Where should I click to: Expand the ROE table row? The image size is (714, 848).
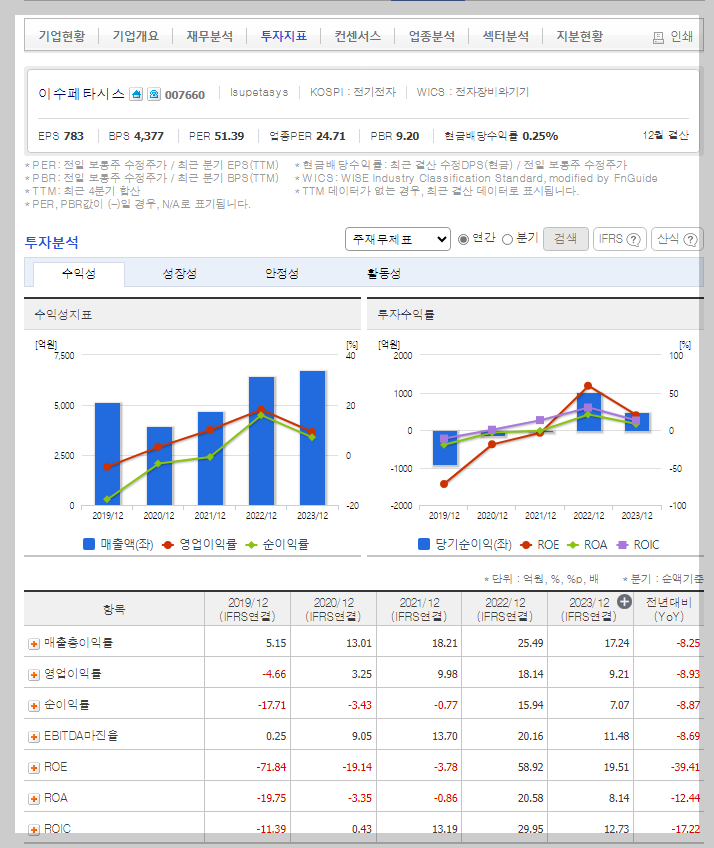coord(34,768)
